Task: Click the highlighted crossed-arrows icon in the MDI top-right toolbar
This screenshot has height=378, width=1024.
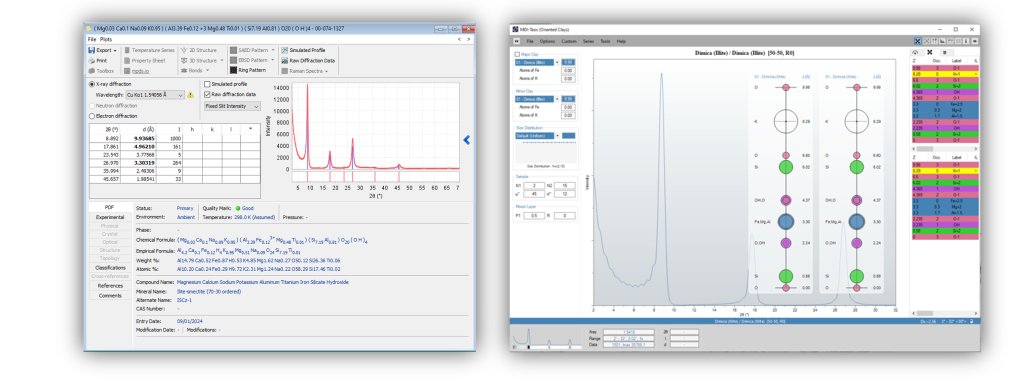Action: pyautogui.click(x=918, y=41)
